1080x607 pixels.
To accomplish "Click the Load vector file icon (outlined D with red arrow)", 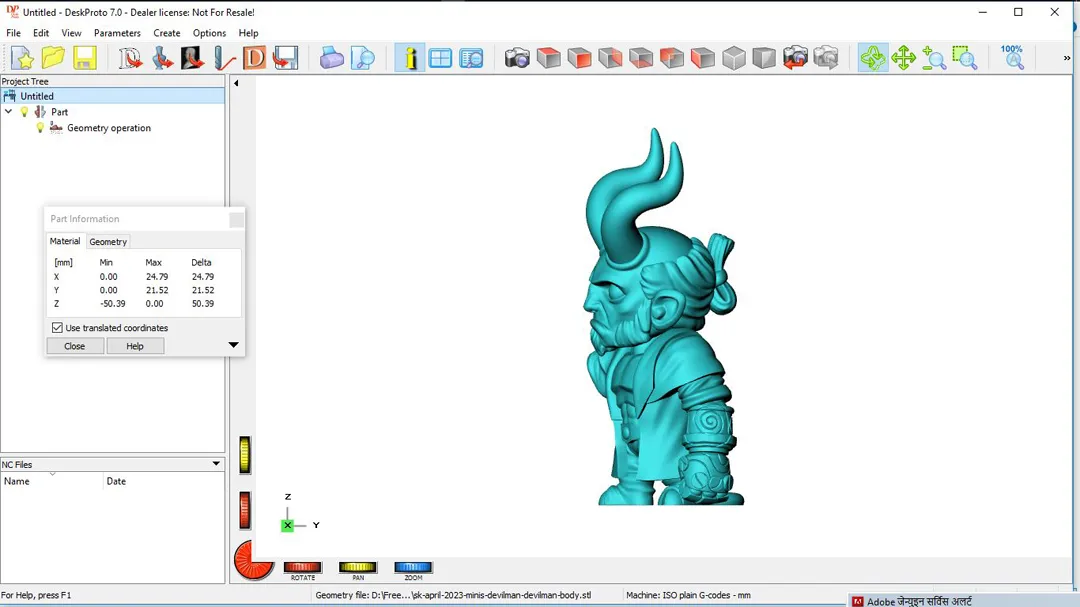I will point(129,58).
